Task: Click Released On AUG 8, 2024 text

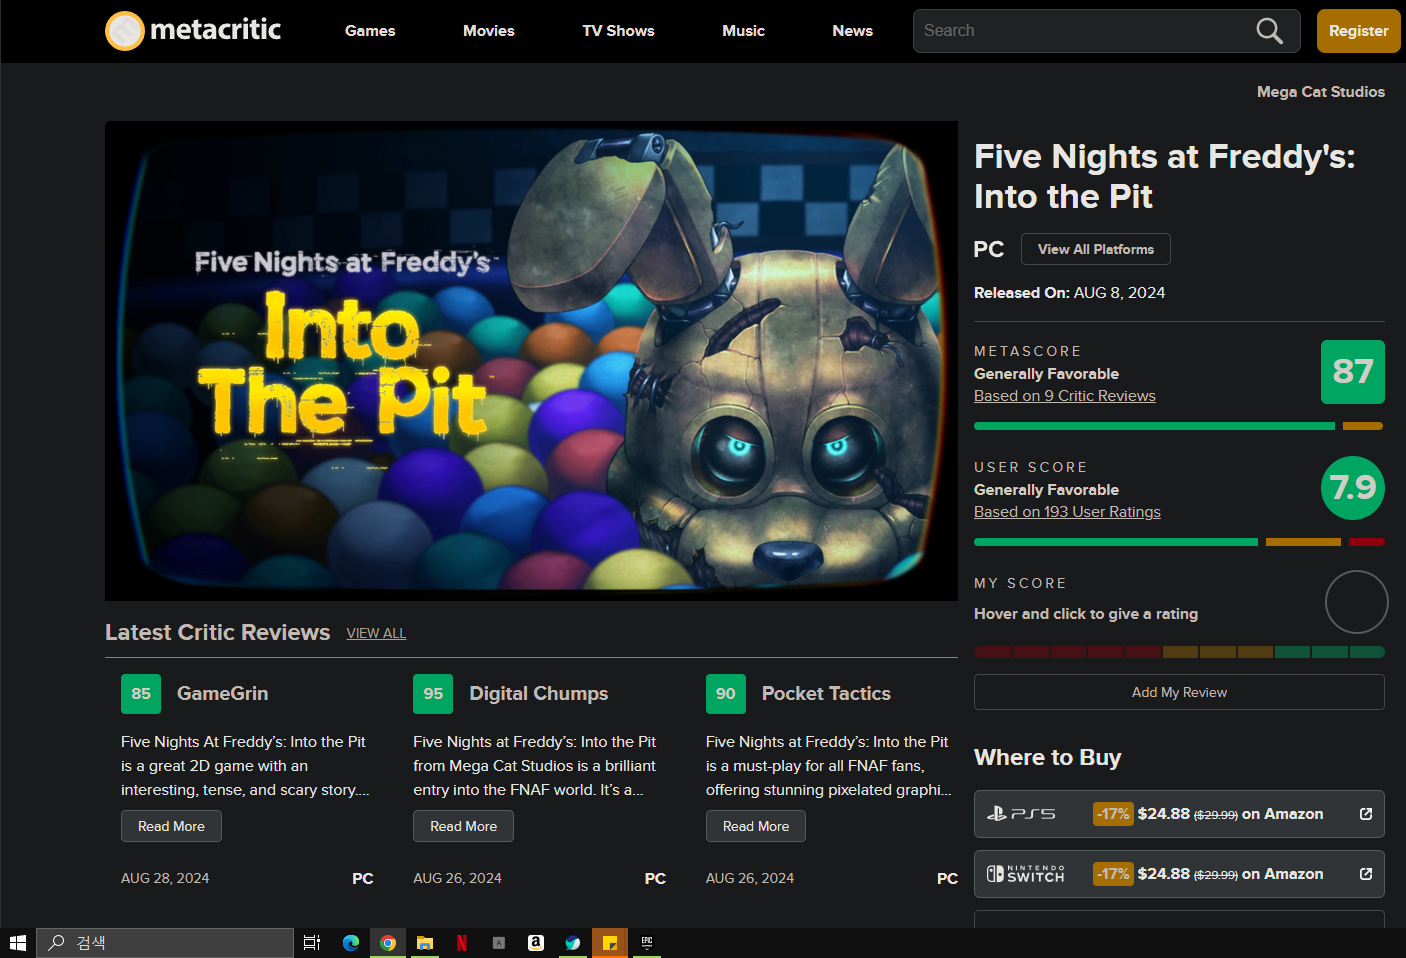Action: 1069,293
